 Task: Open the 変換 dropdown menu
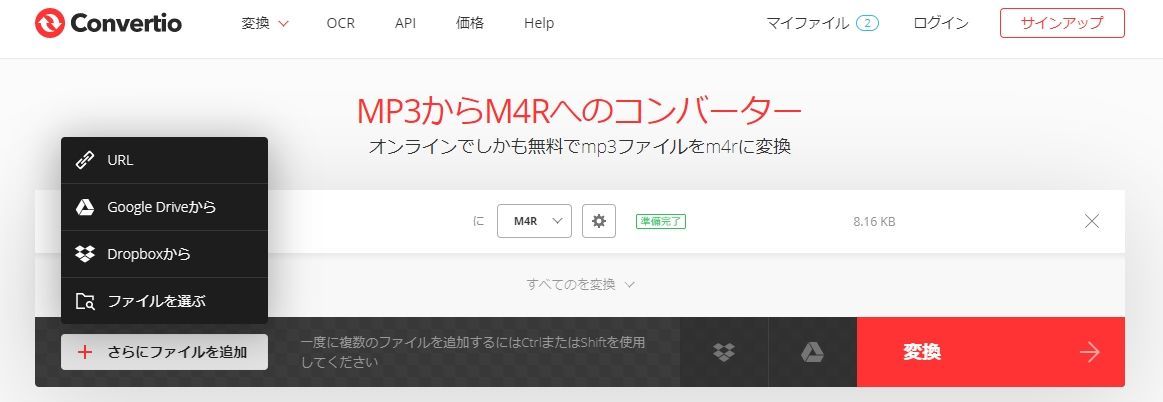click(x=265, y=23)
